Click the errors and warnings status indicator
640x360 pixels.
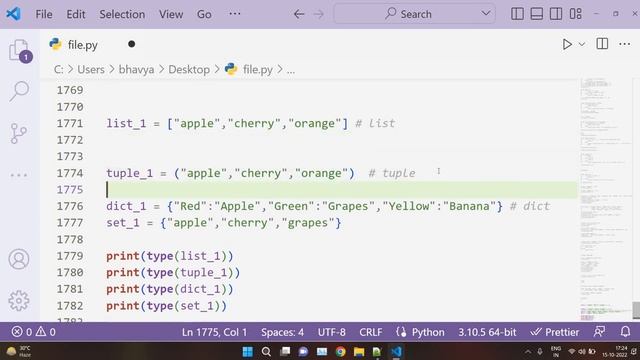[33, 332]
